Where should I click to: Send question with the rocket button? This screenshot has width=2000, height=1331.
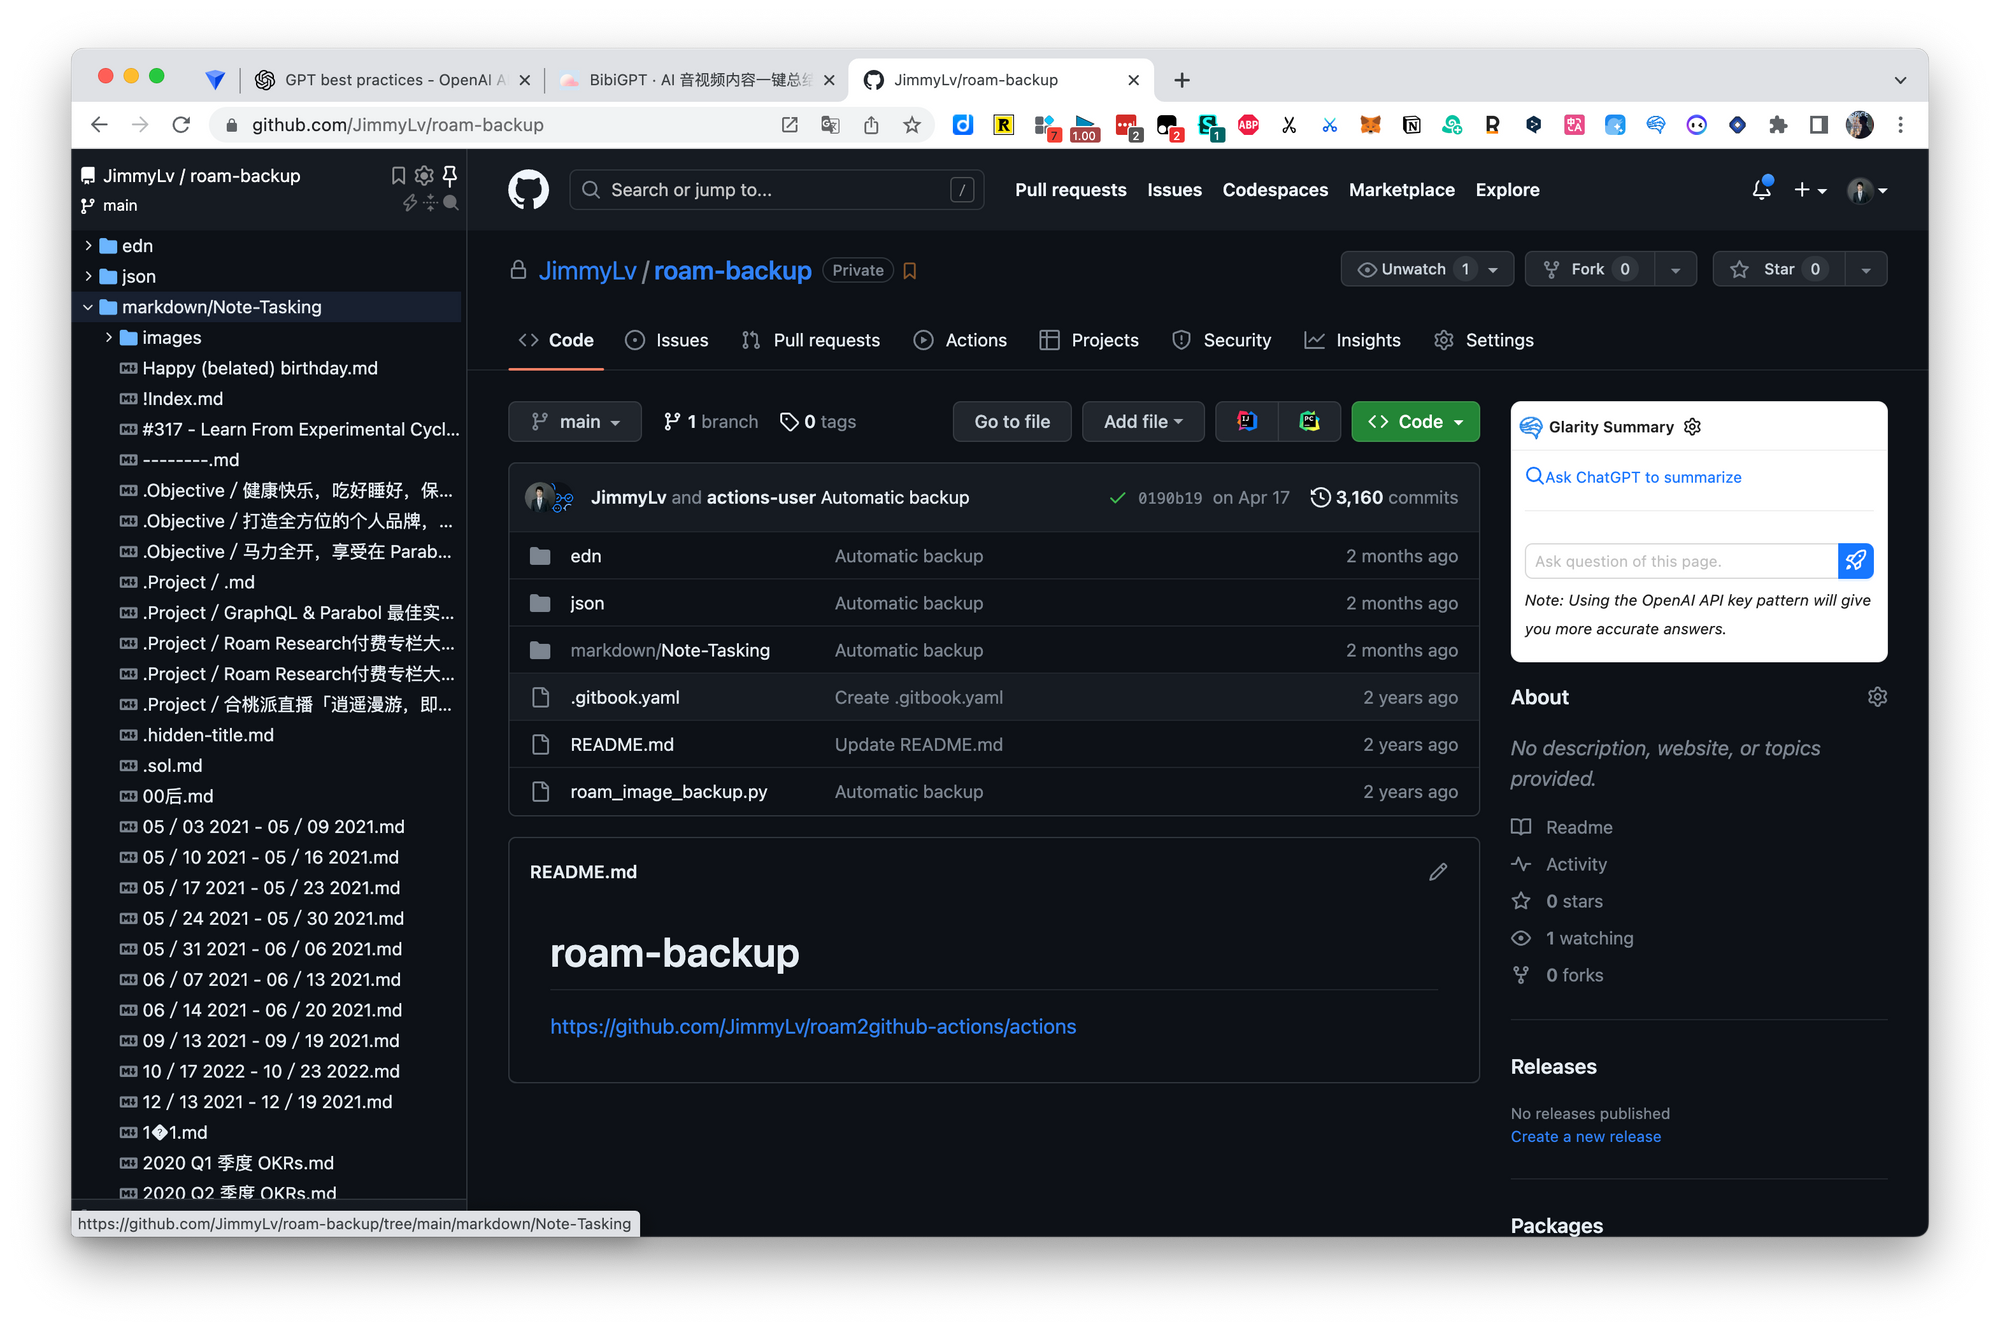pos(1855,561)
